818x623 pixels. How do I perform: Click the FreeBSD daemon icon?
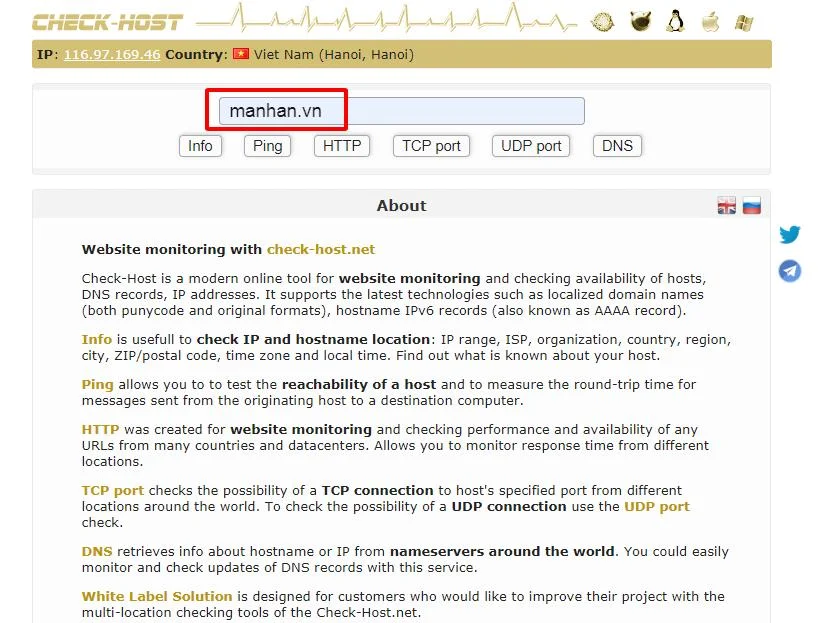pos(640,22)
